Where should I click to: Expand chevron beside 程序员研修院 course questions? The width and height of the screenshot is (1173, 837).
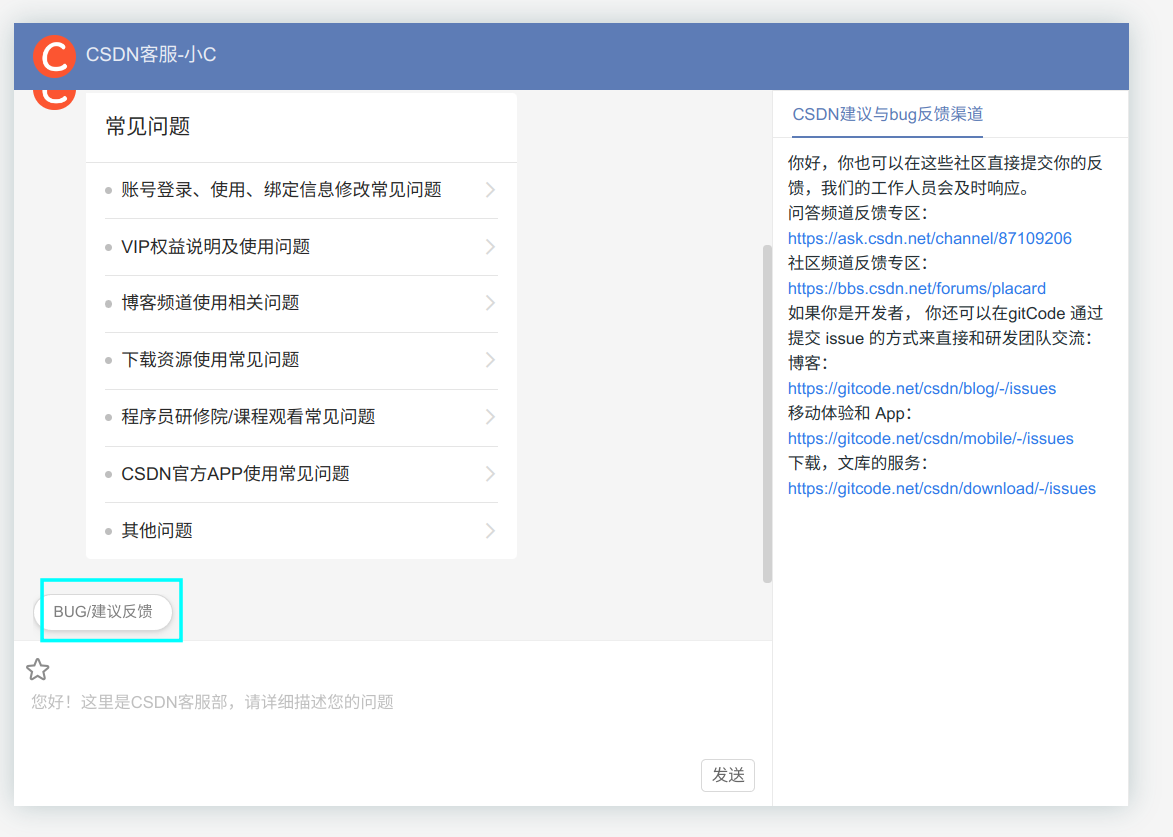click(x=490, y=417)
